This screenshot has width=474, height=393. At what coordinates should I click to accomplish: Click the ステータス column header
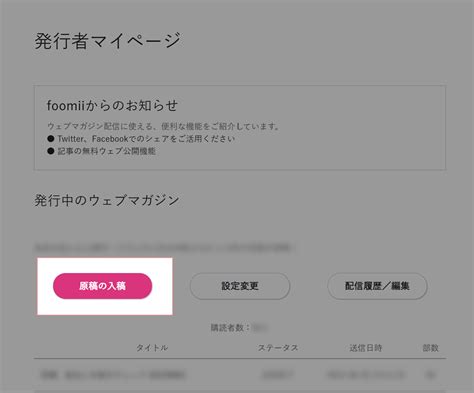tap(278, 348)
